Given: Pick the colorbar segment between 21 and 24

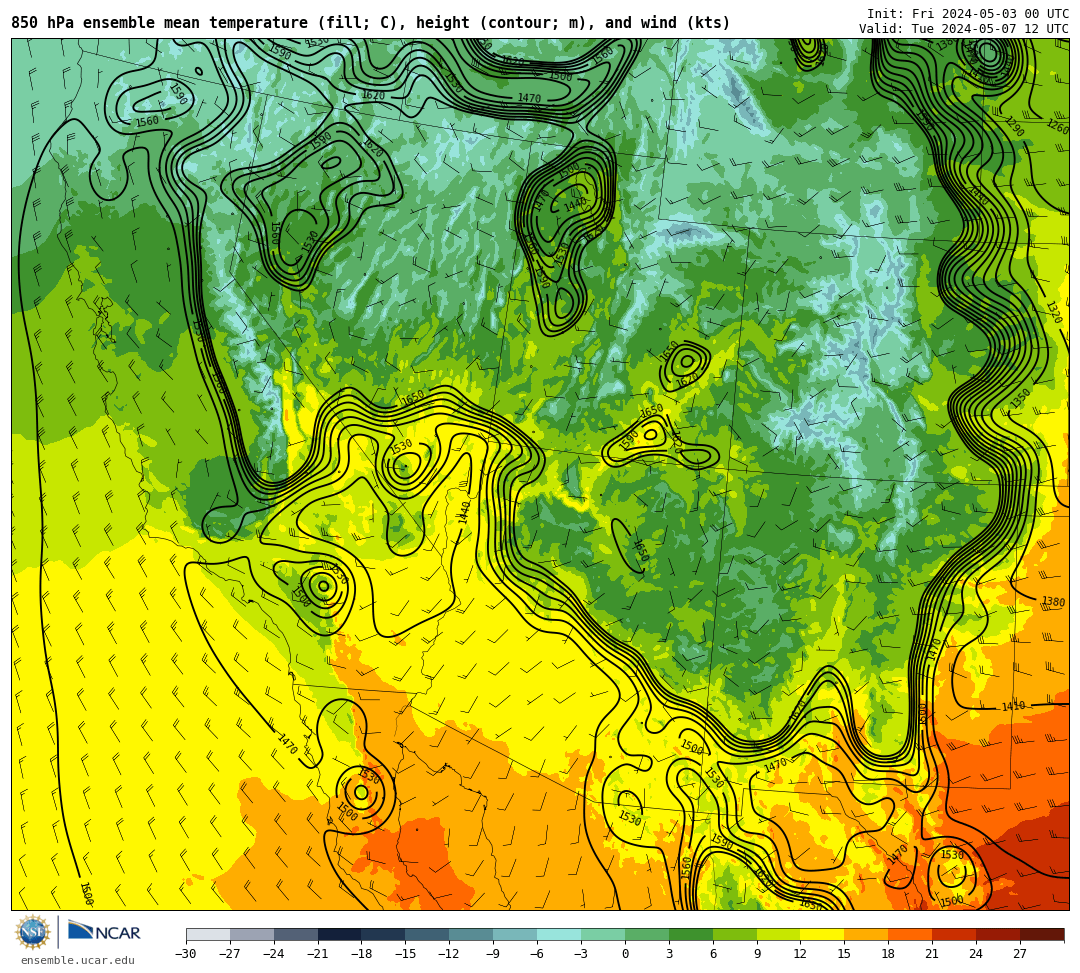Looking at the screenshot, I should 954,934.
